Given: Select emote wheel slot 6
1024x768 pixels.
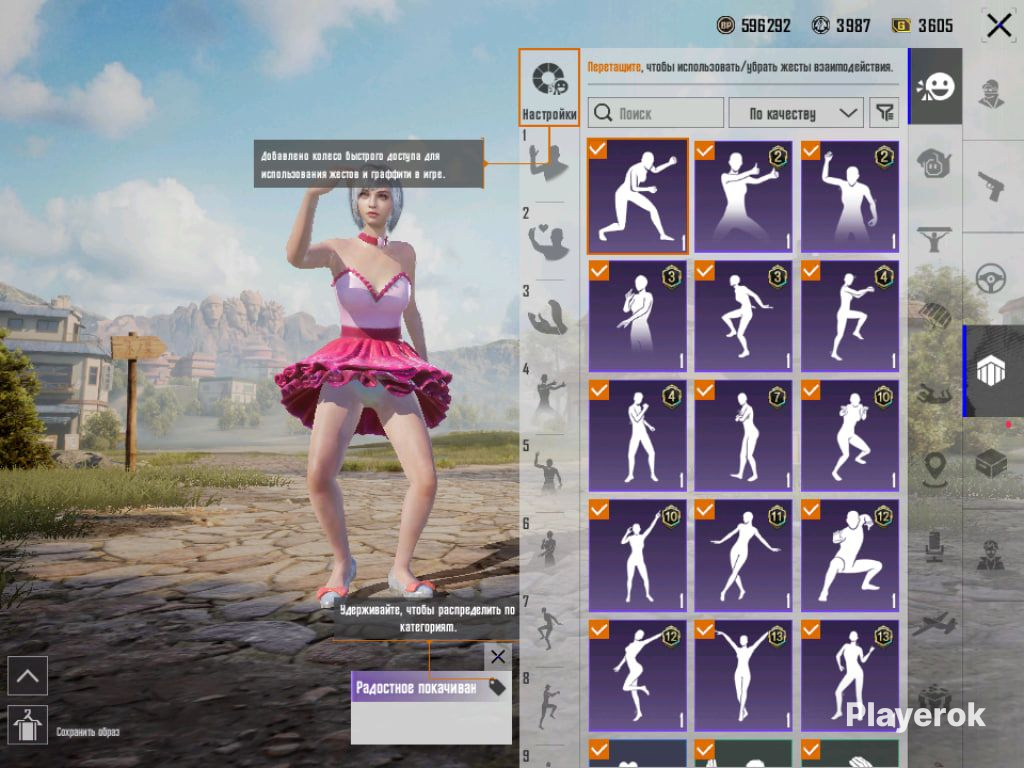Looking at the screenshot, I should (547, 550).
